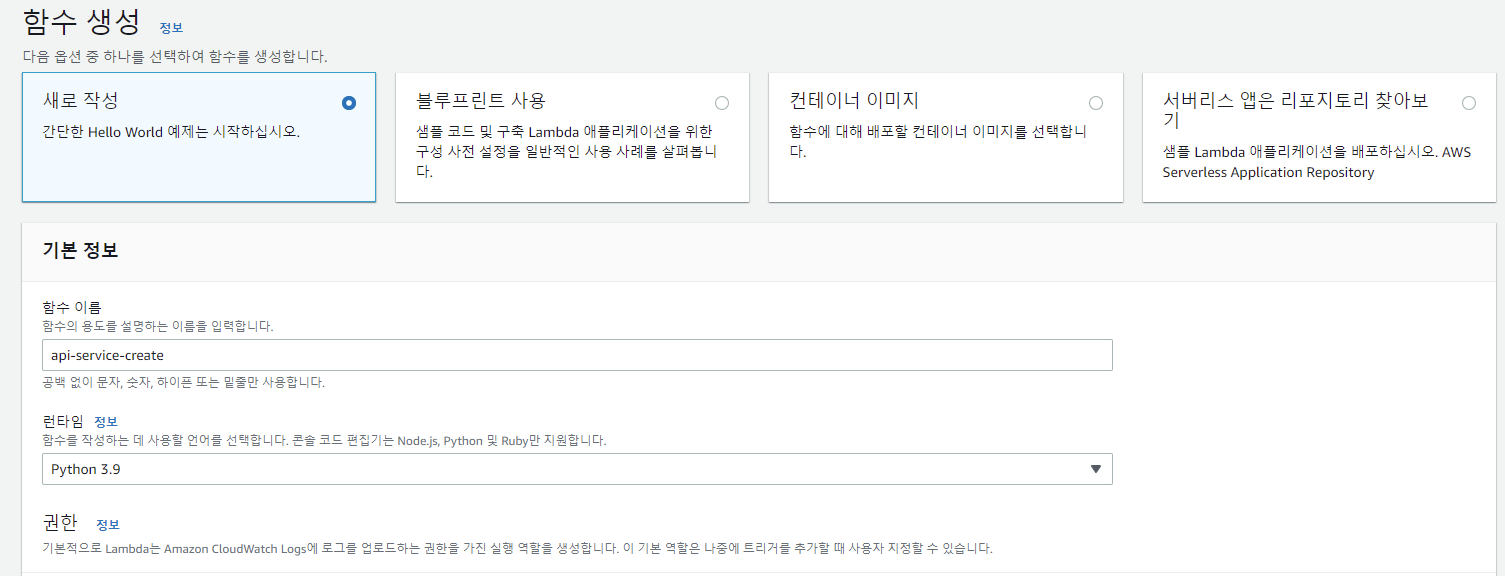Open the 정보 link next to 런타임

click(106, 421)
